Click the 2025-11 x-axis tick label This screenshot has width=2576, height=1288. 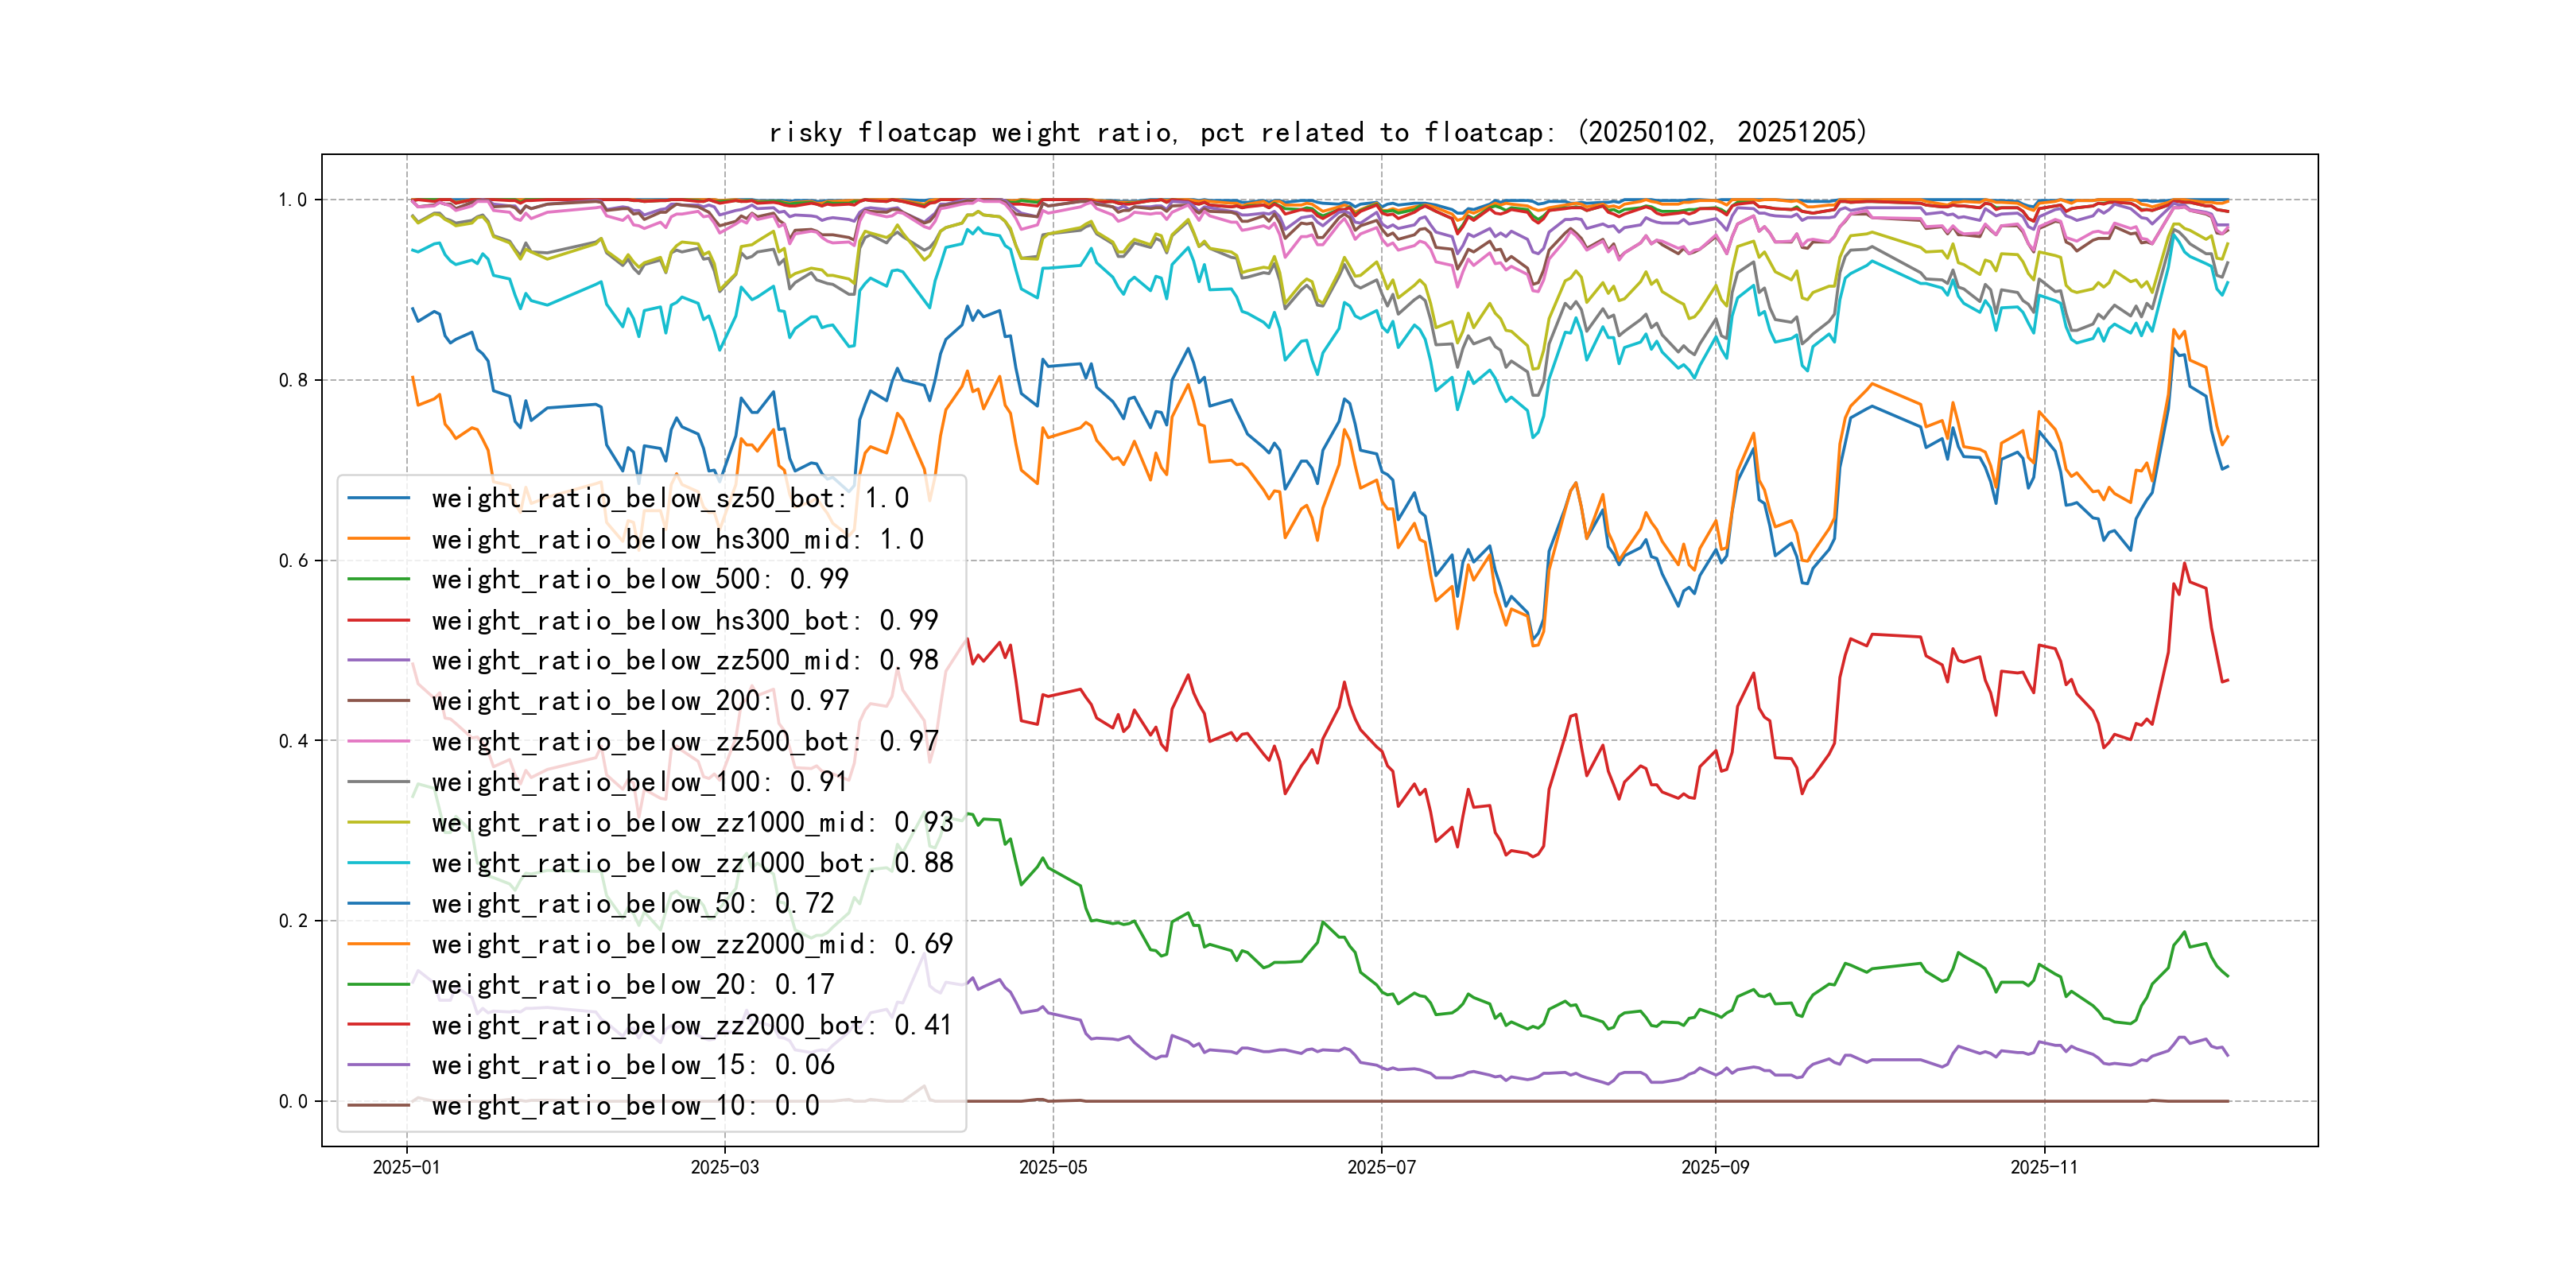pos(2043,1167)
